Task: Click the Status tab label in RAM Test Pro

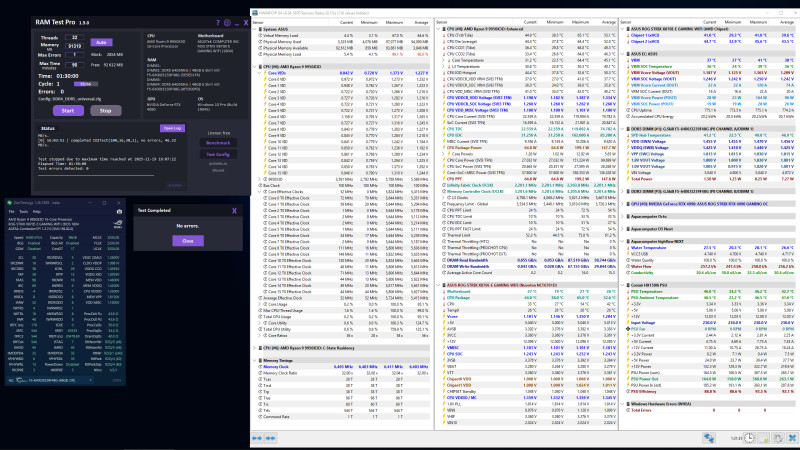Action: coord(47,129)
